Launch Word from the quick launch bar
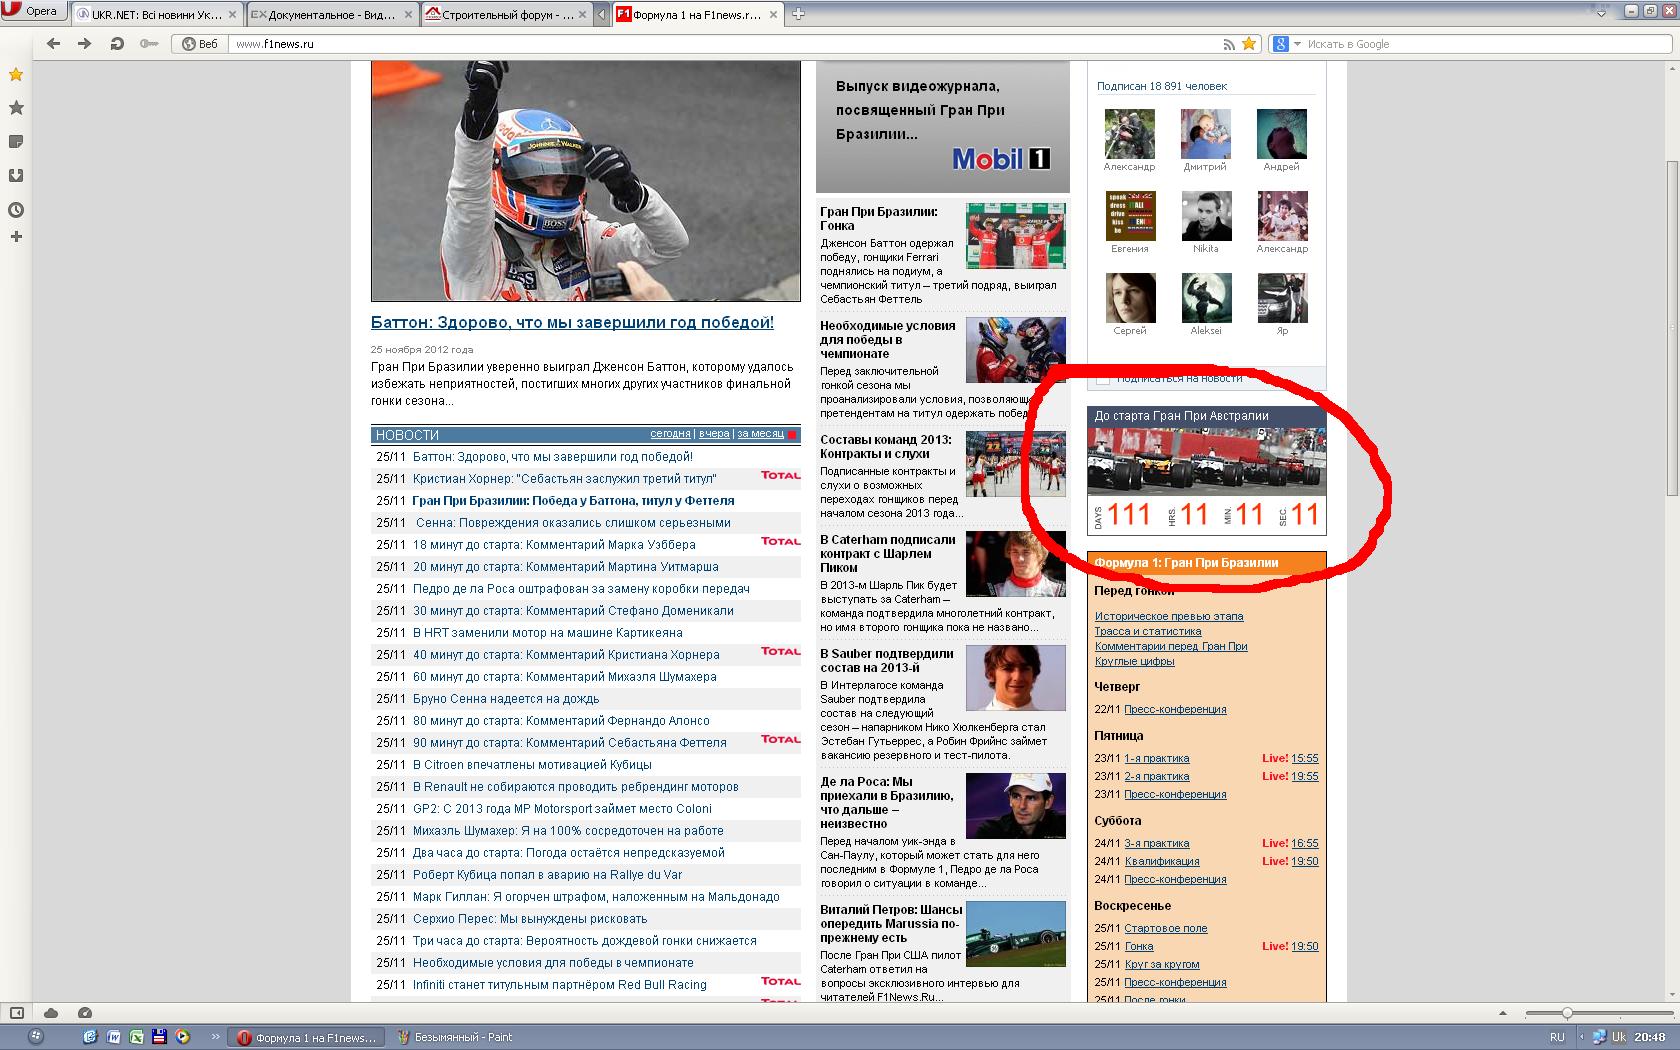Viewport: 1680px width, 1050px height. [113, 1037]
